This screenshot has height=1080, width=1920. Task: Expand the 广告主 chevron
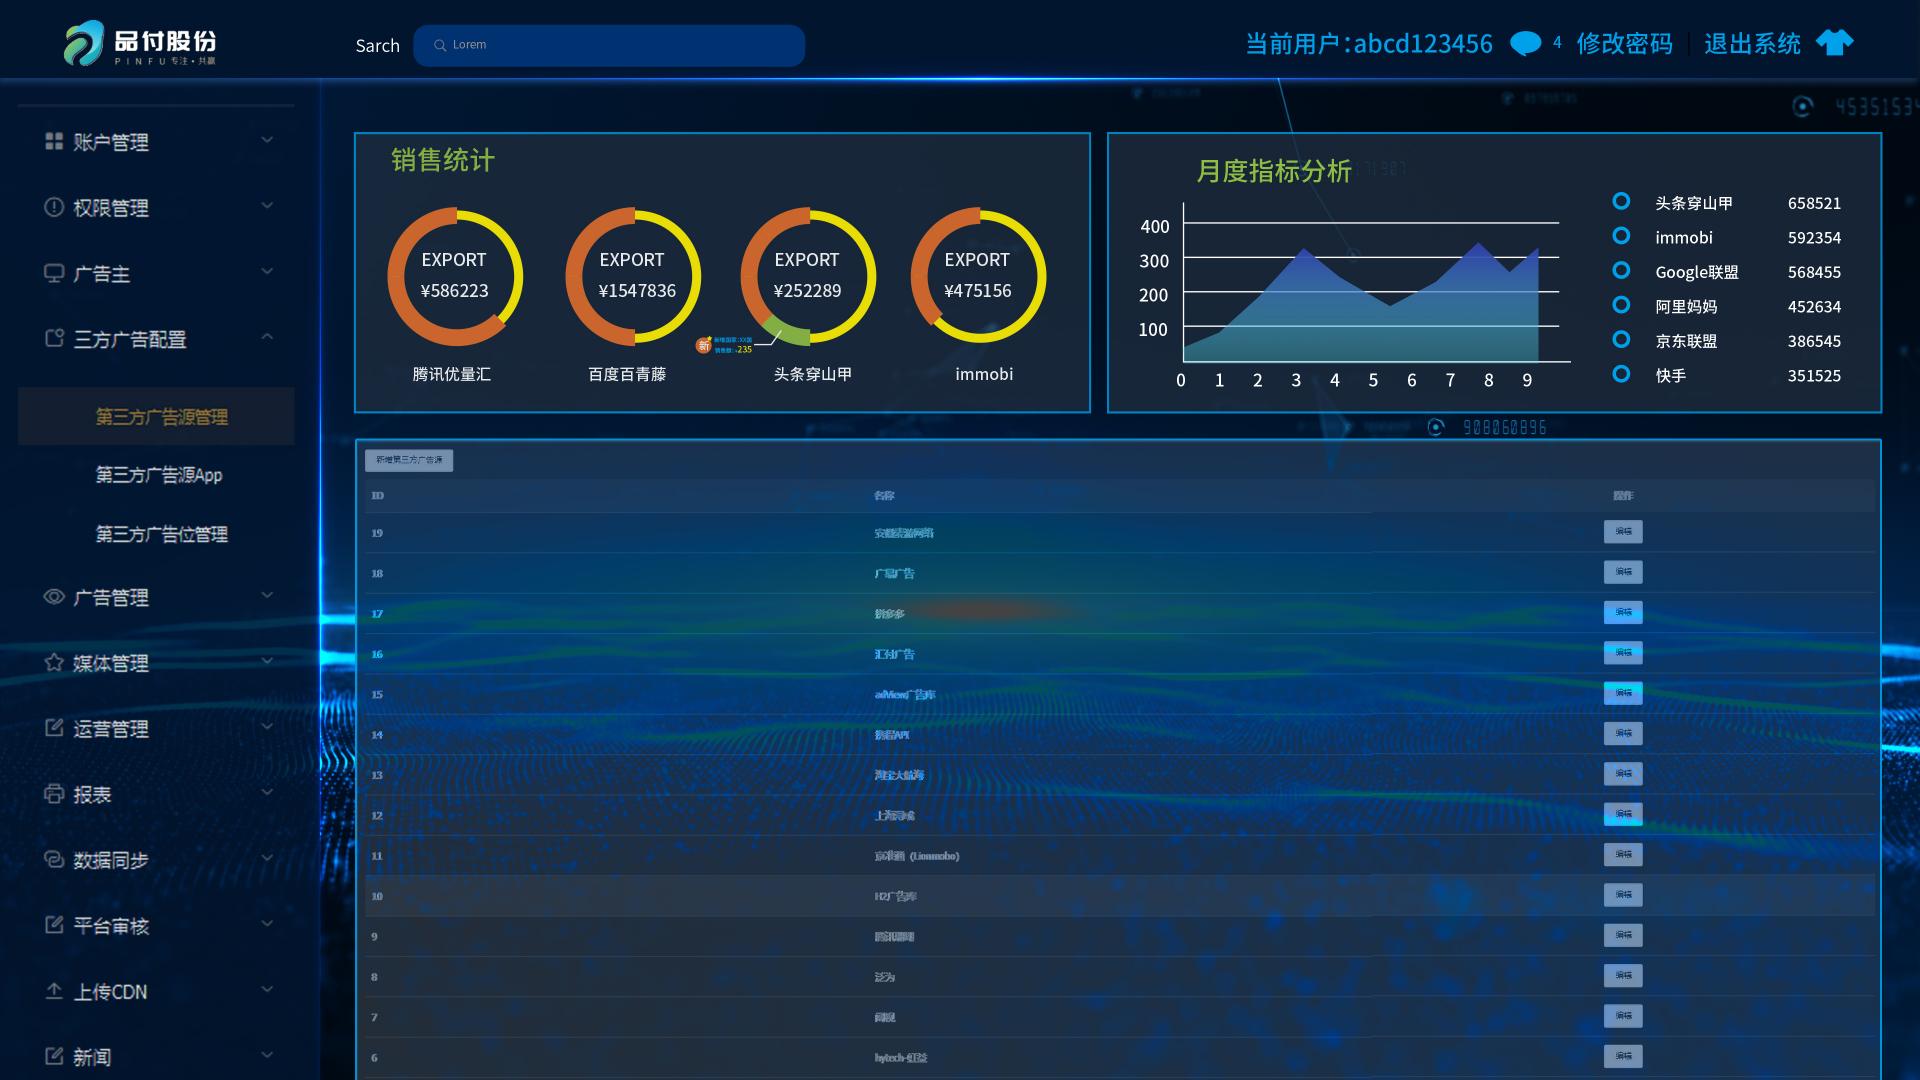tap(267, 271)
